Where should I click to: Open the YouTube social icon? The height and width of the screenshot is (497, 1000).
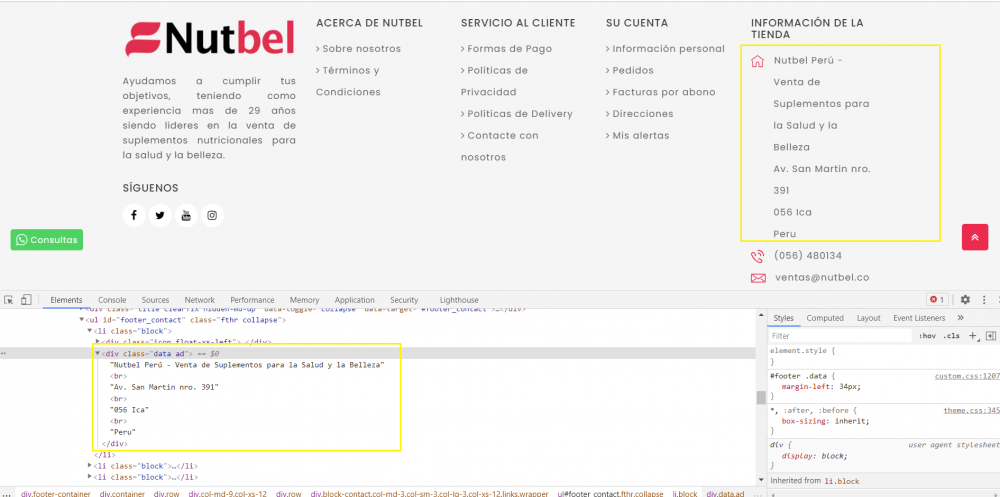186,216
